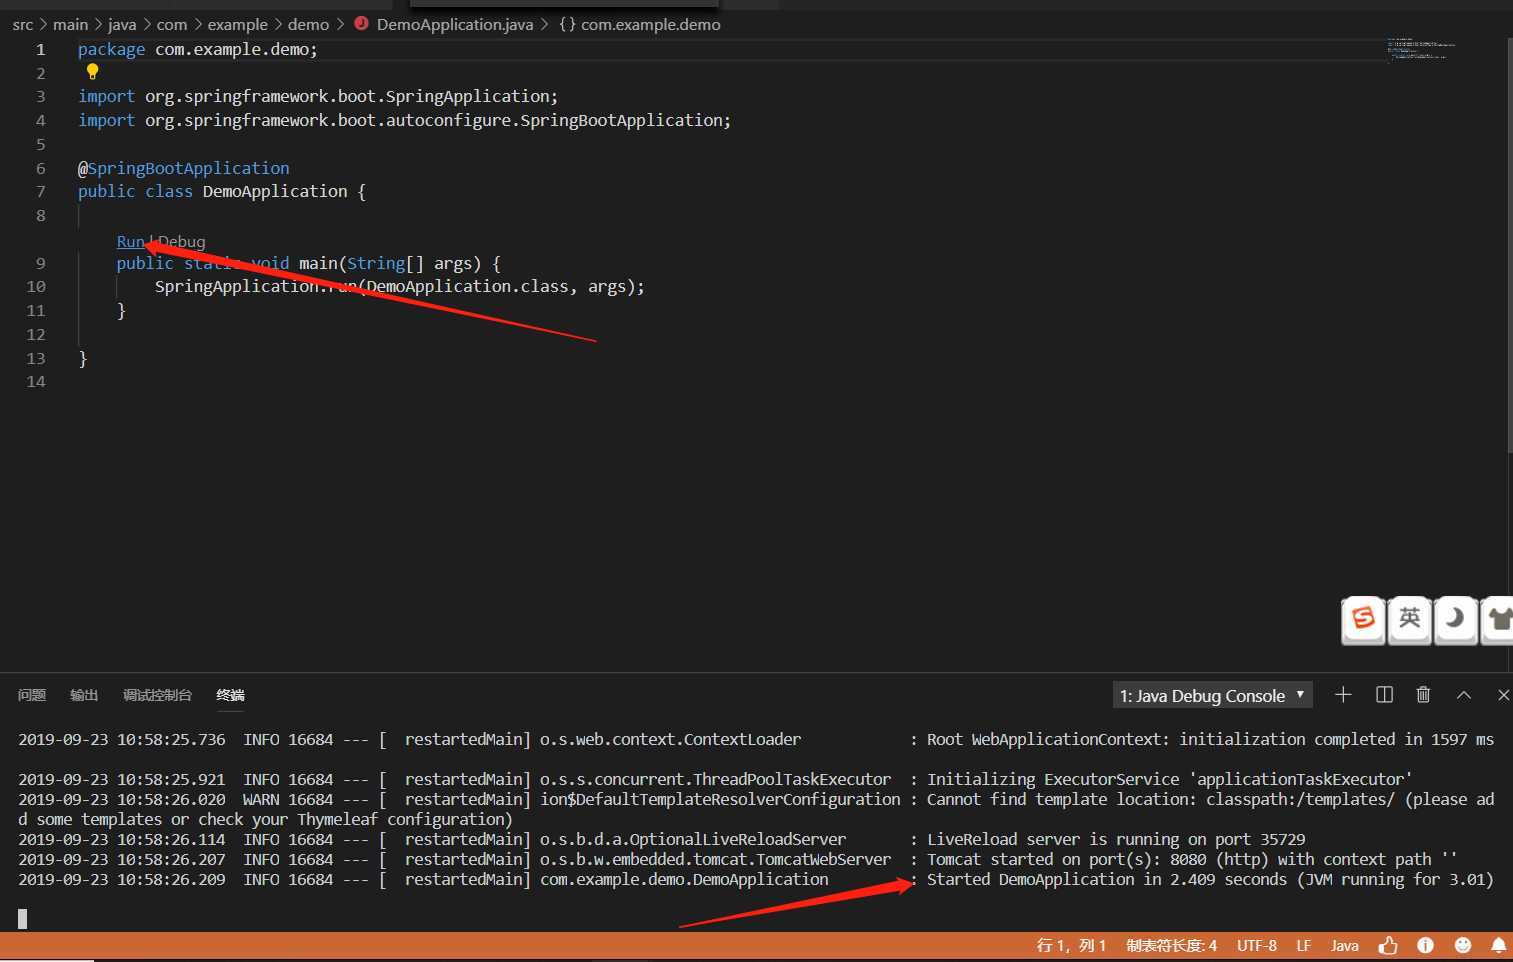1513x962 pixels.
Task: Click the DemoApplication class name on line 7
Action: coord(275,191)
